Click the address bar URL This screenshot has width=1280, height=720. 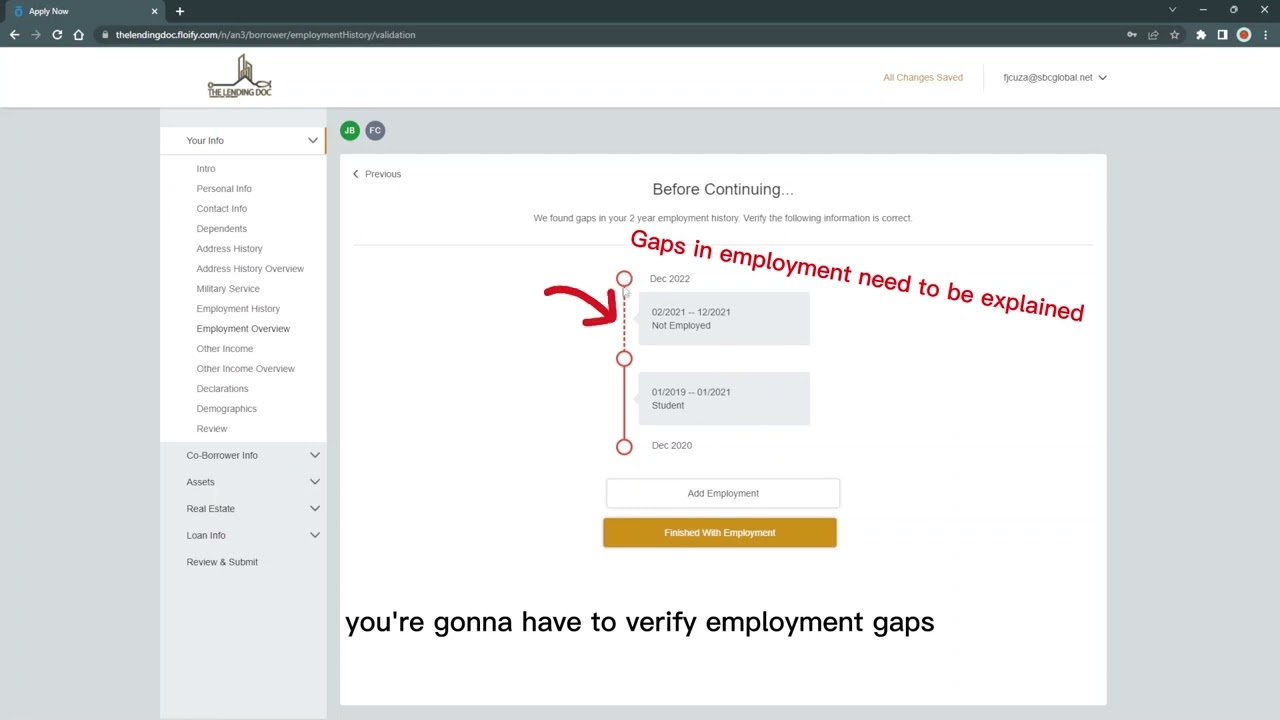265,34
